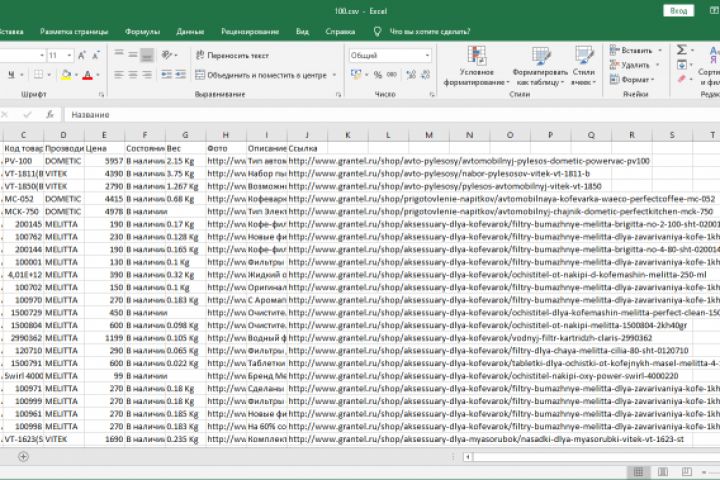Apply underline formatting

(11, 74)
